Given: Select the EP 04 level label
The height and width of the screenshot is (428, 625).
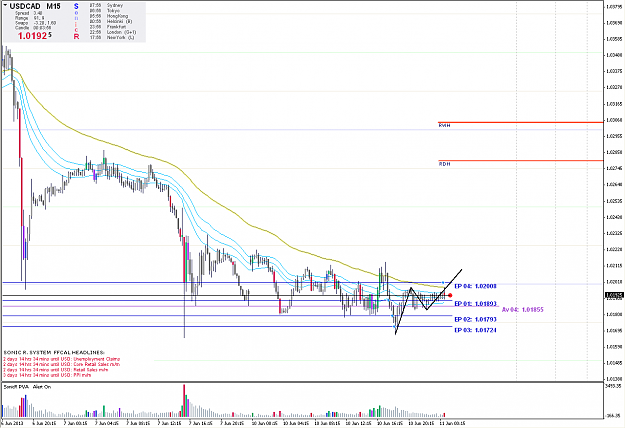Looking at the screenshot, I should [475, 286].
